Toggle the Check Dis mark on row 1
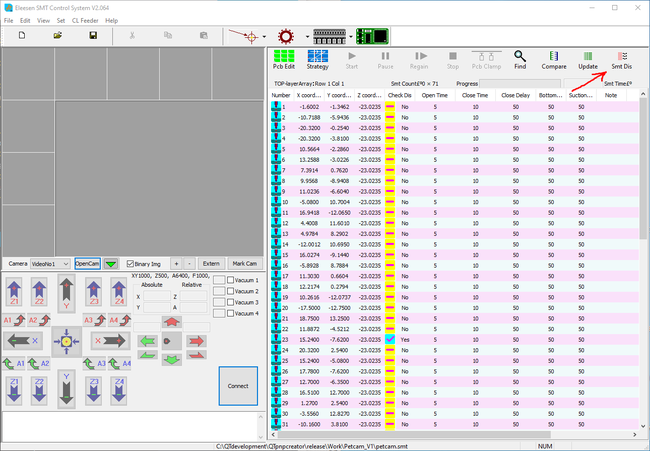Screen dimensions: 650x451 (x=390, y=107)
